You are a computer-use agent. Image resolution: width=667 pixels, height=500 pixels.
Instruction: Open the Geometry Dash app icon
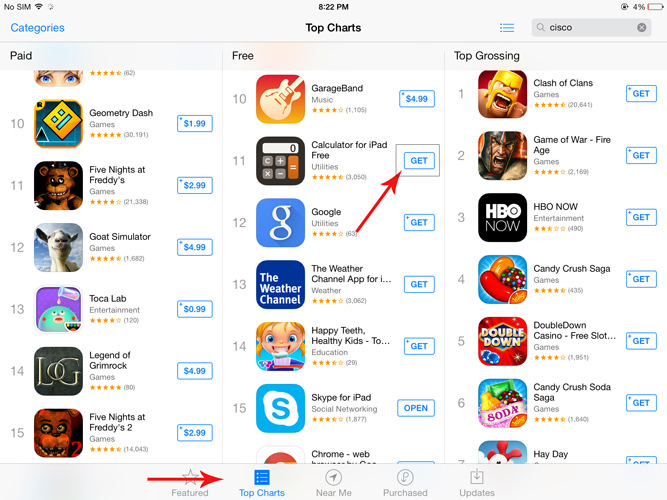click(x=58, y=124)
